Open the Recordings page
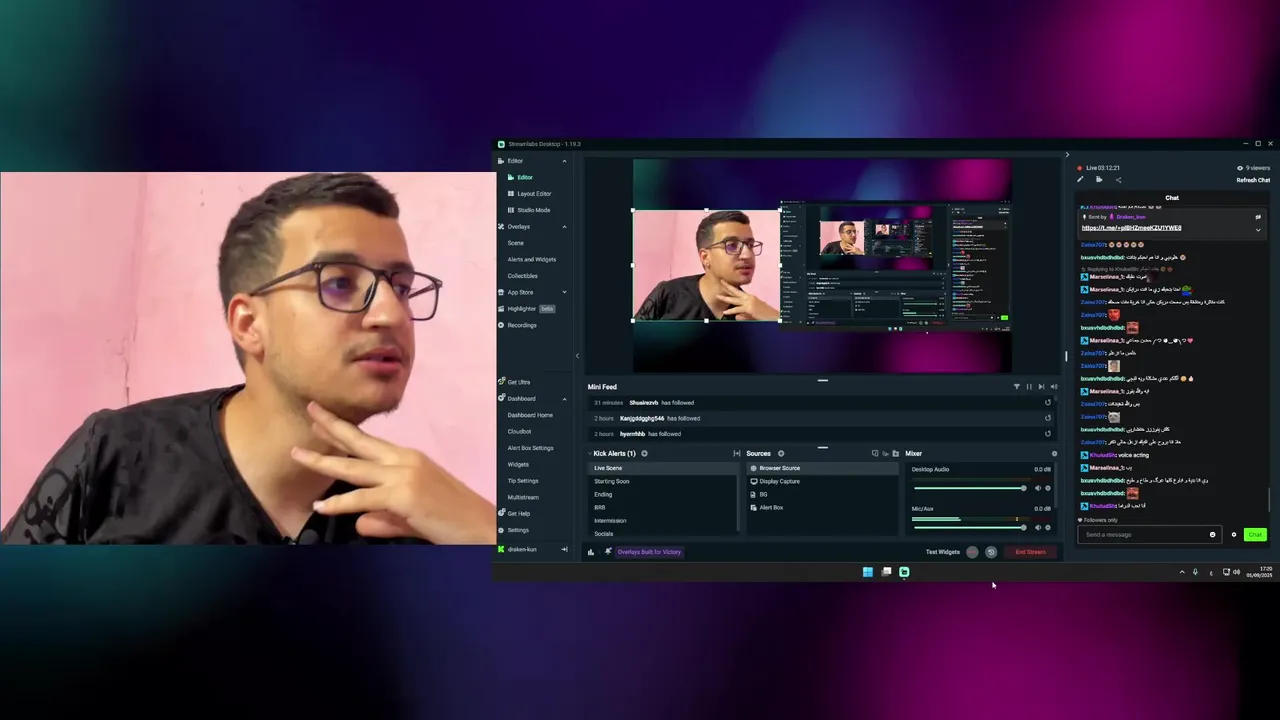Screen dimensions: 1280x720 click(x=518, y=325)
